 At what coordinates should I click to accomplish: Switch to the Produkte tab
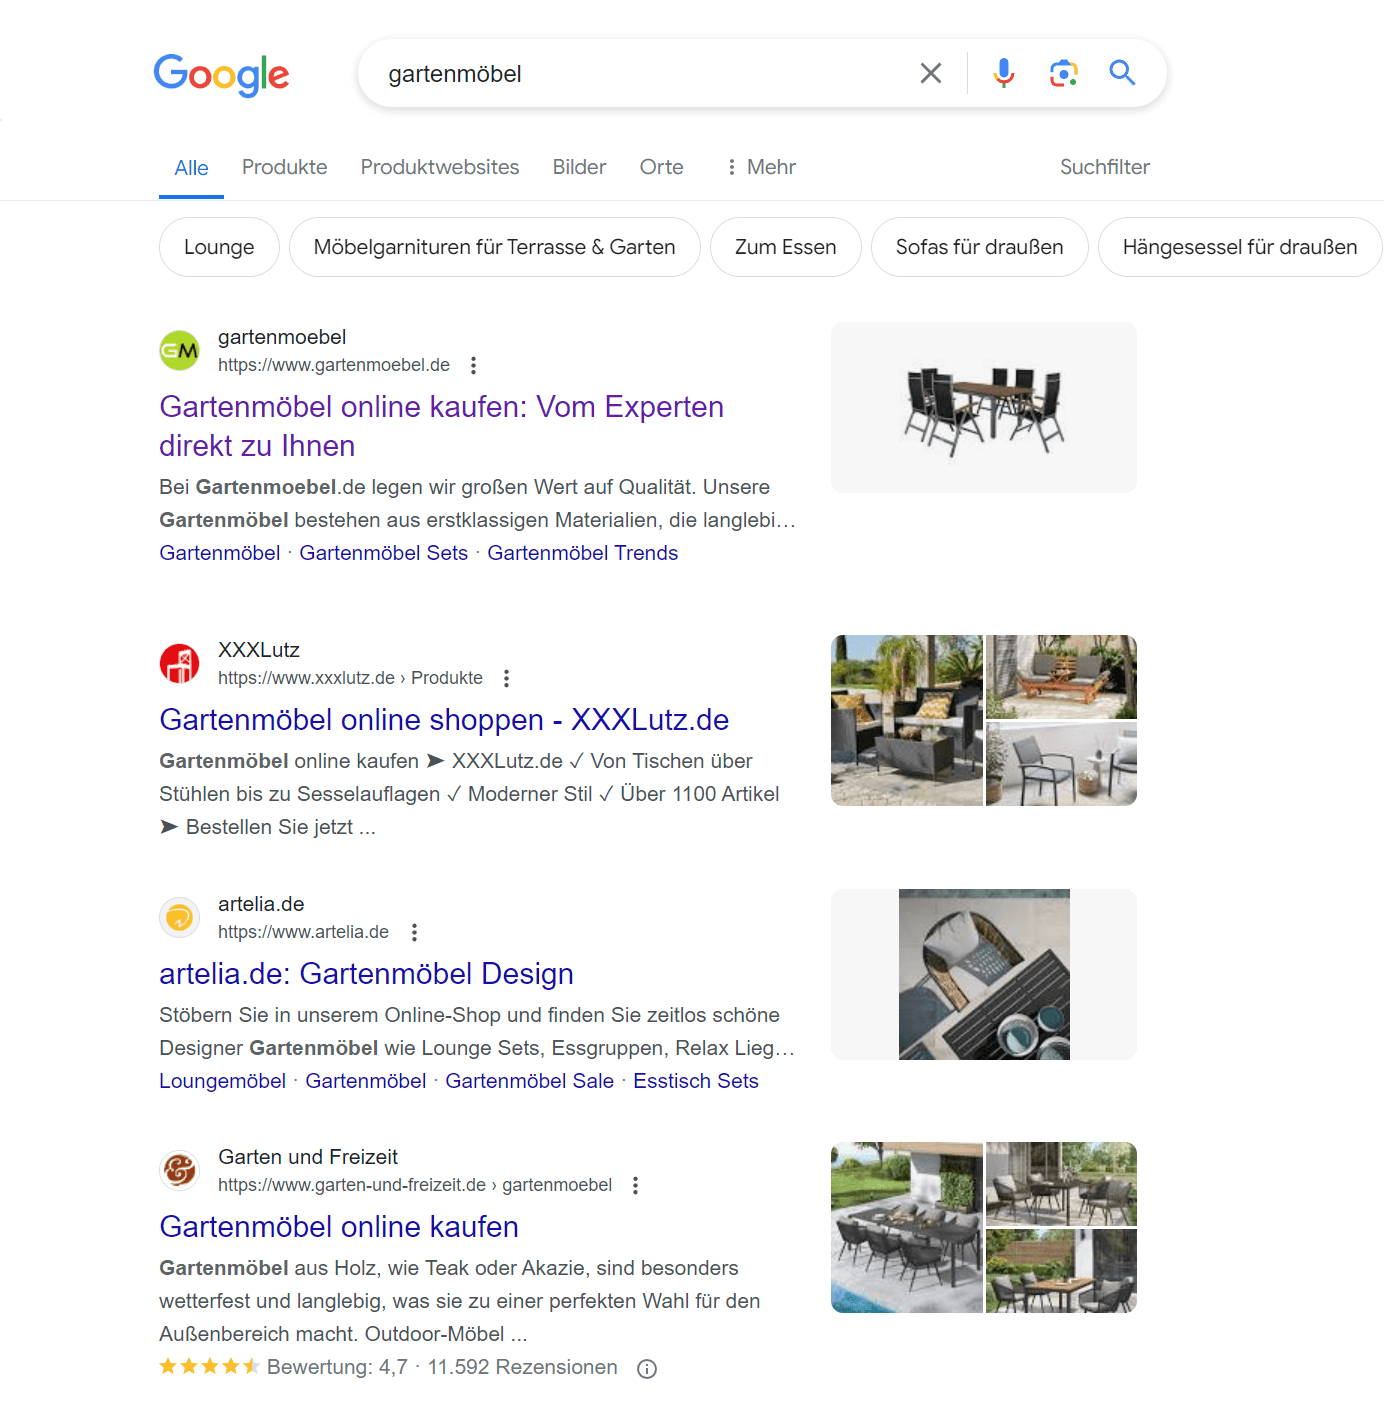284,167
